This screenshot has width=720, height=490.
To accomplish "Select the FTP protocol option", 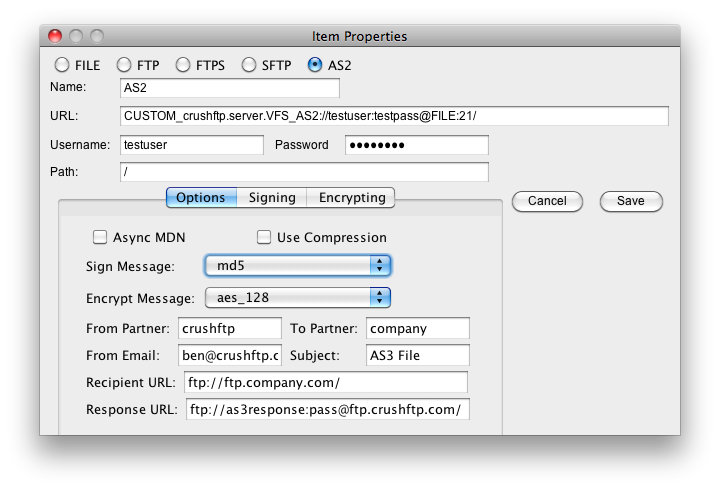I will 124,65.
